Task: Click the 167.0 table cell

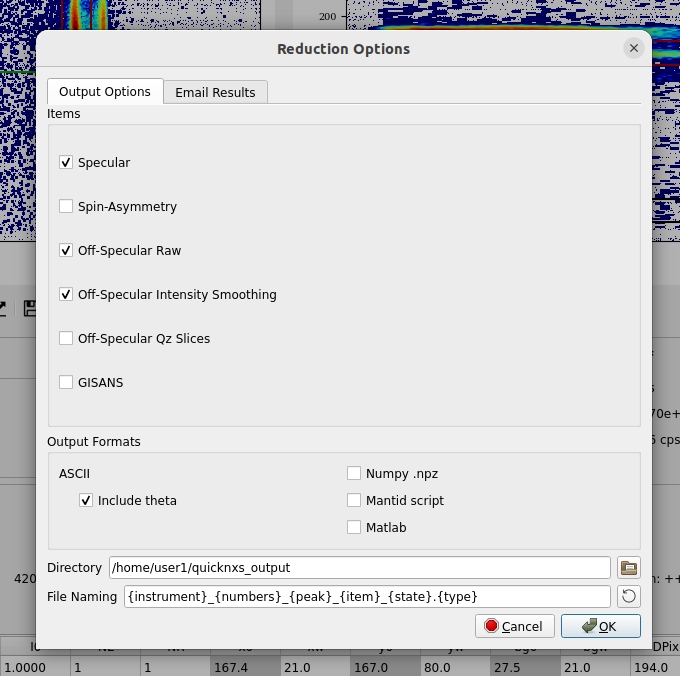Action: click(x=385, y=667)
